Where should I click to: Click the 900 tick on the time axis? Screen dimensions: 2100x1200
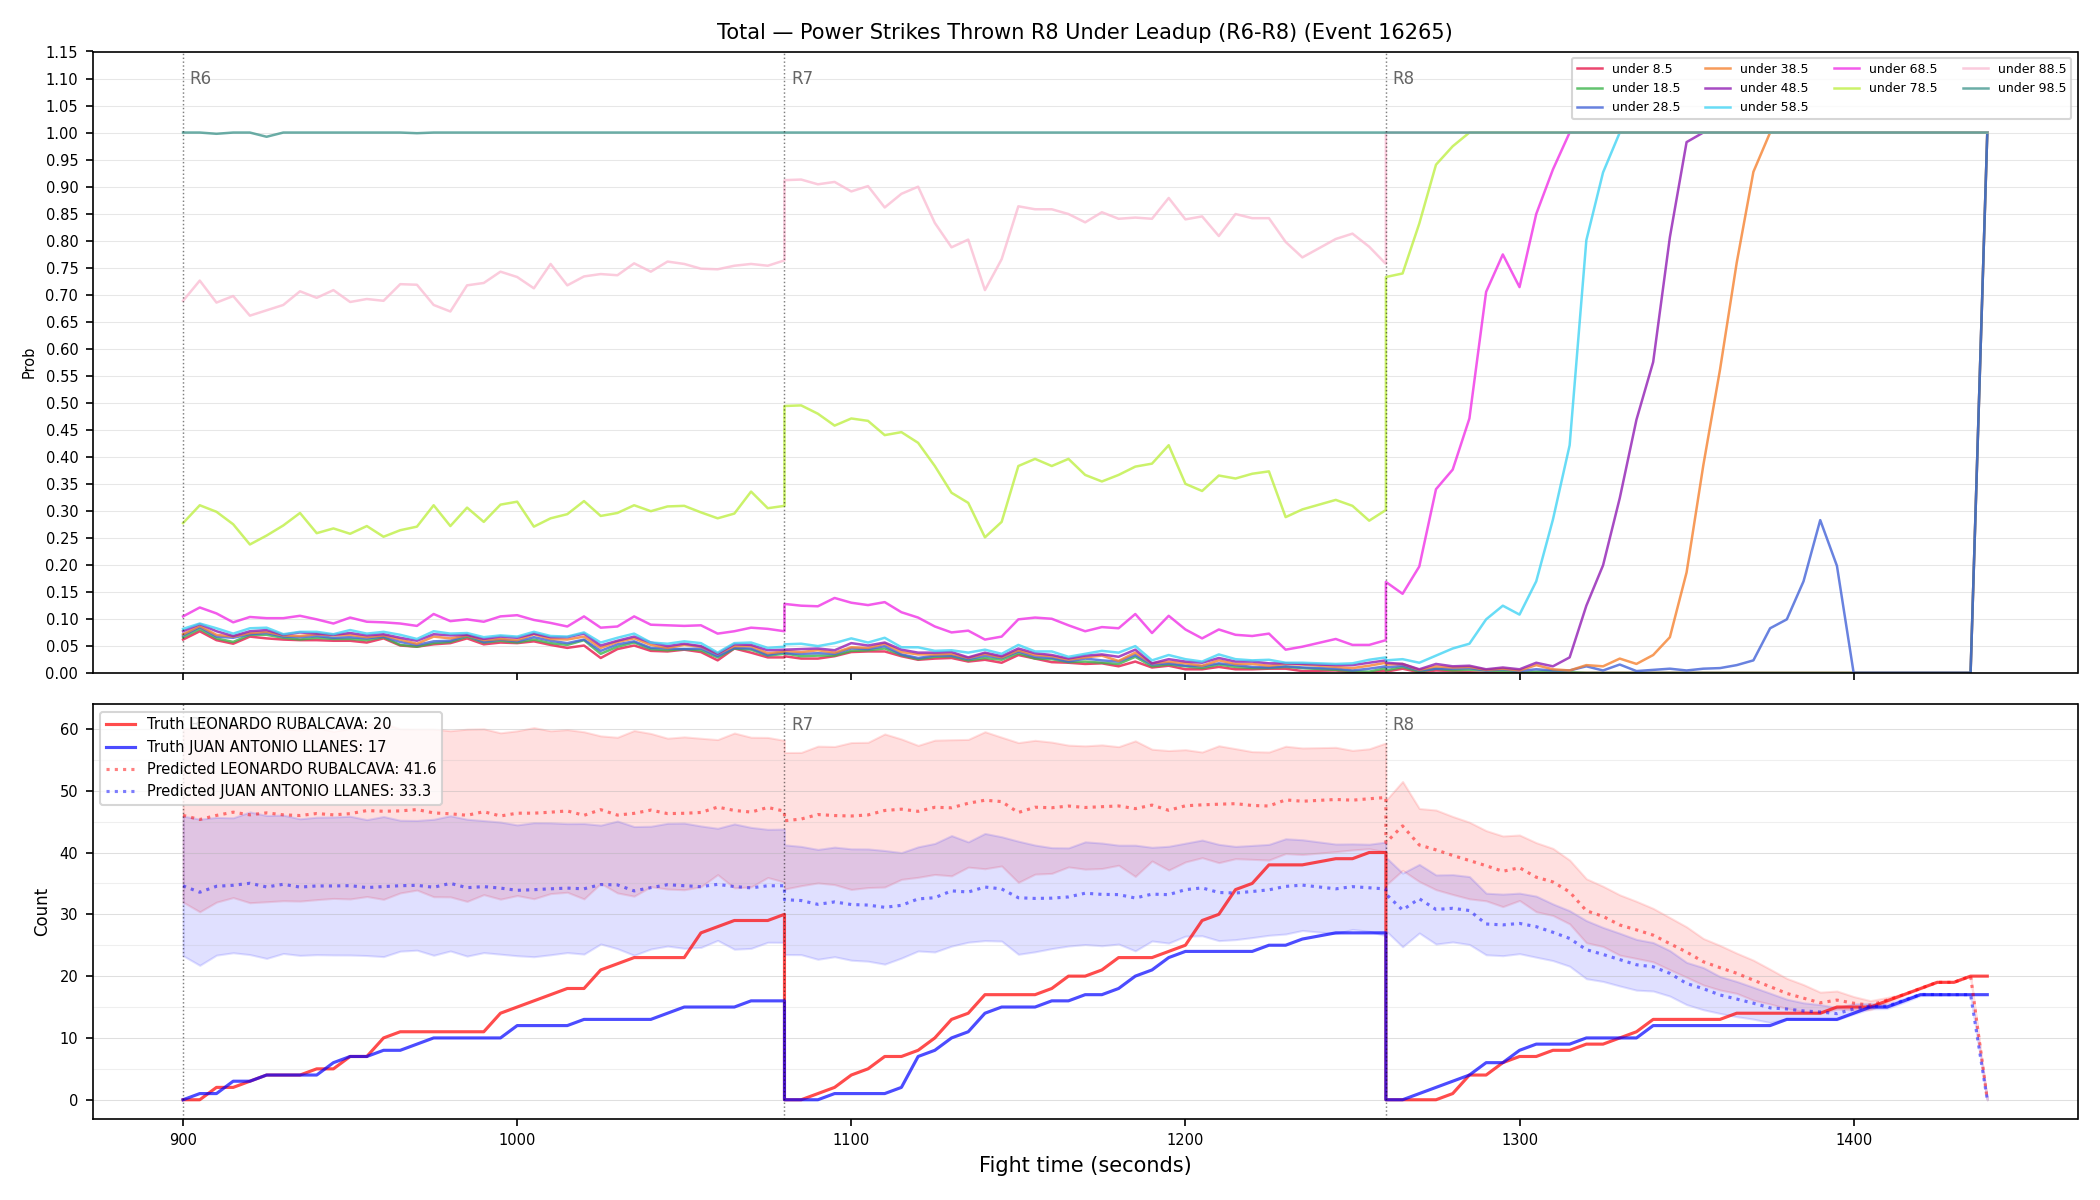182,1138
